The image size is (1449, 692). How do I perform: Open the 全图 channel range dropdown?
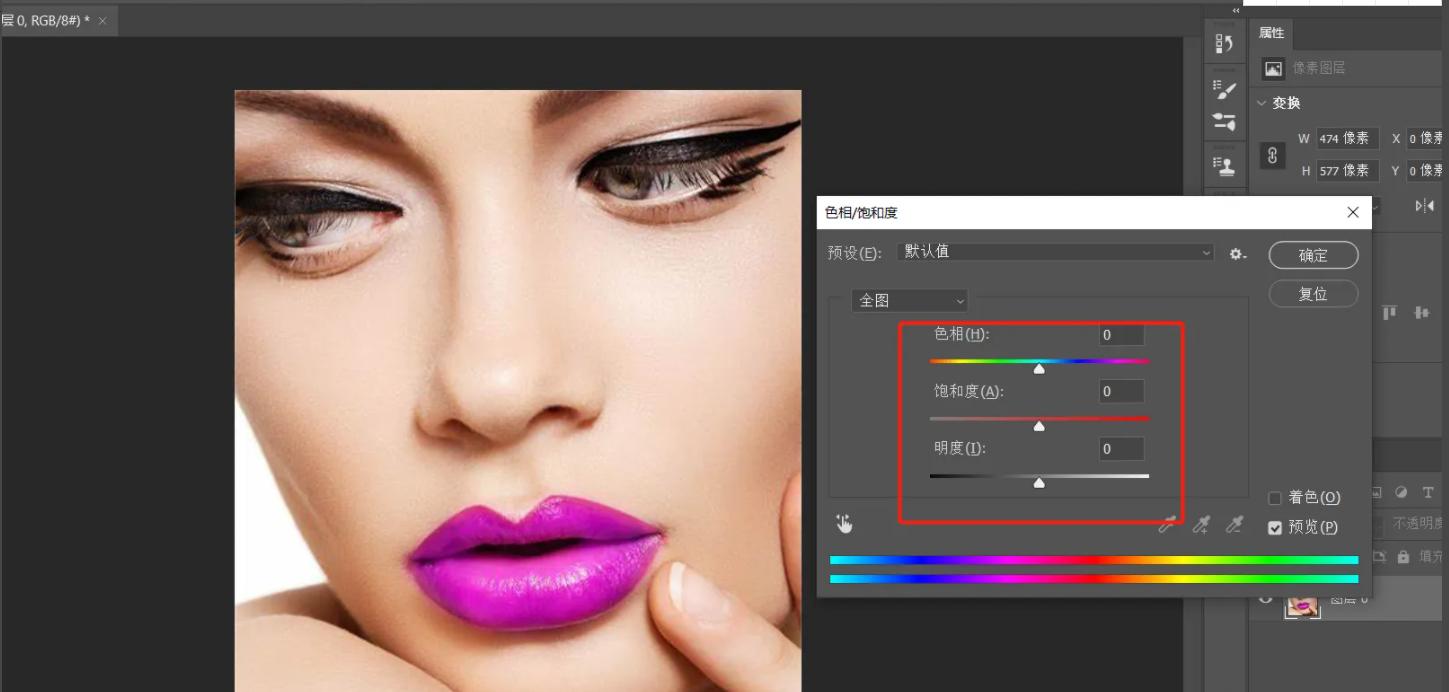click(x=910, y=300)
